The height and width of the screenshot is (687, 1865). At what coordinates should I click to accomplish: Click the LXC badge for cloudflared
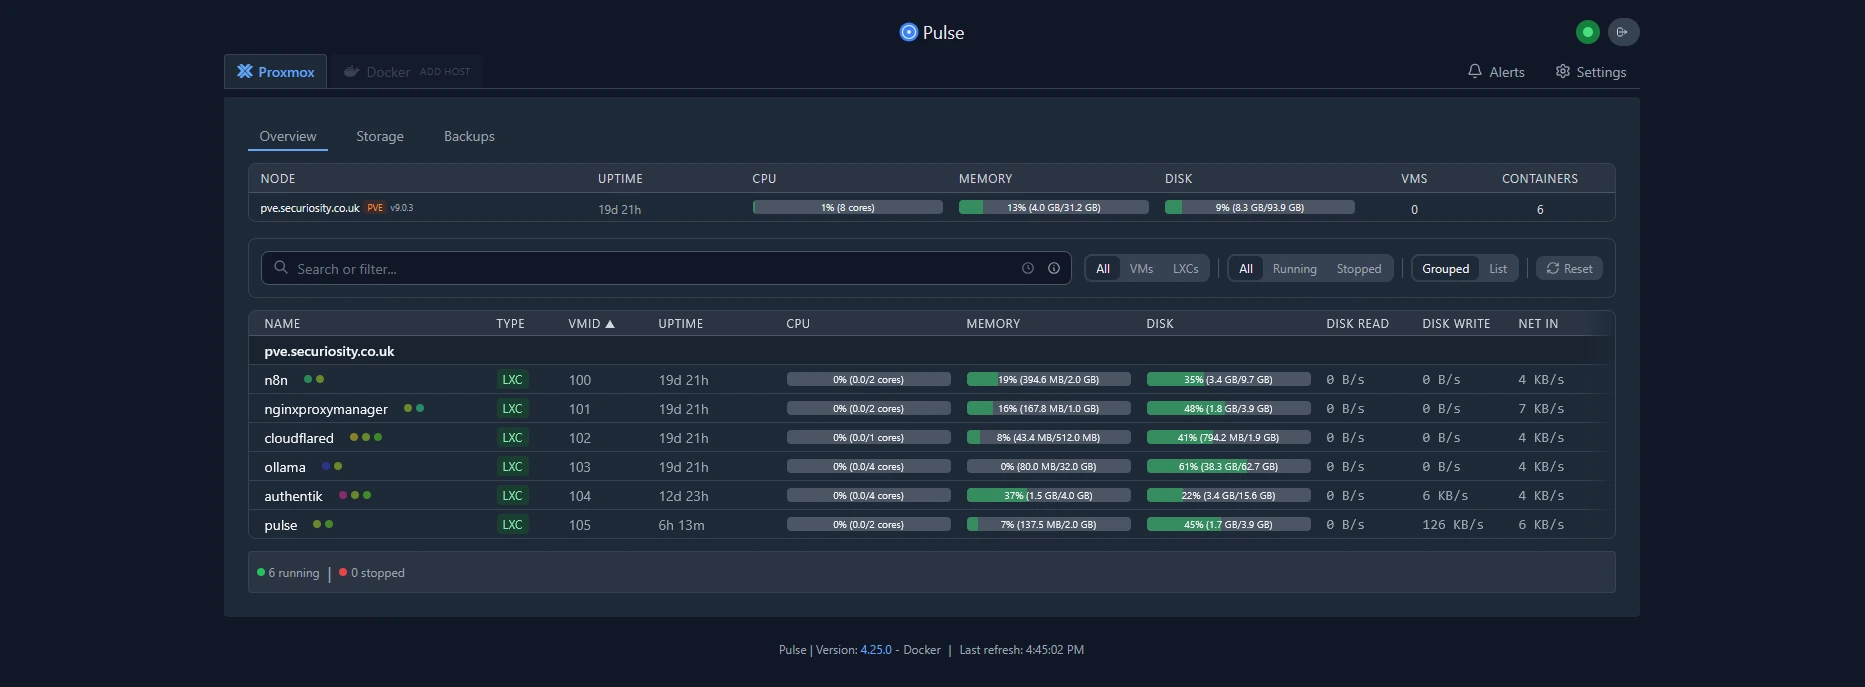coord(512,438)
